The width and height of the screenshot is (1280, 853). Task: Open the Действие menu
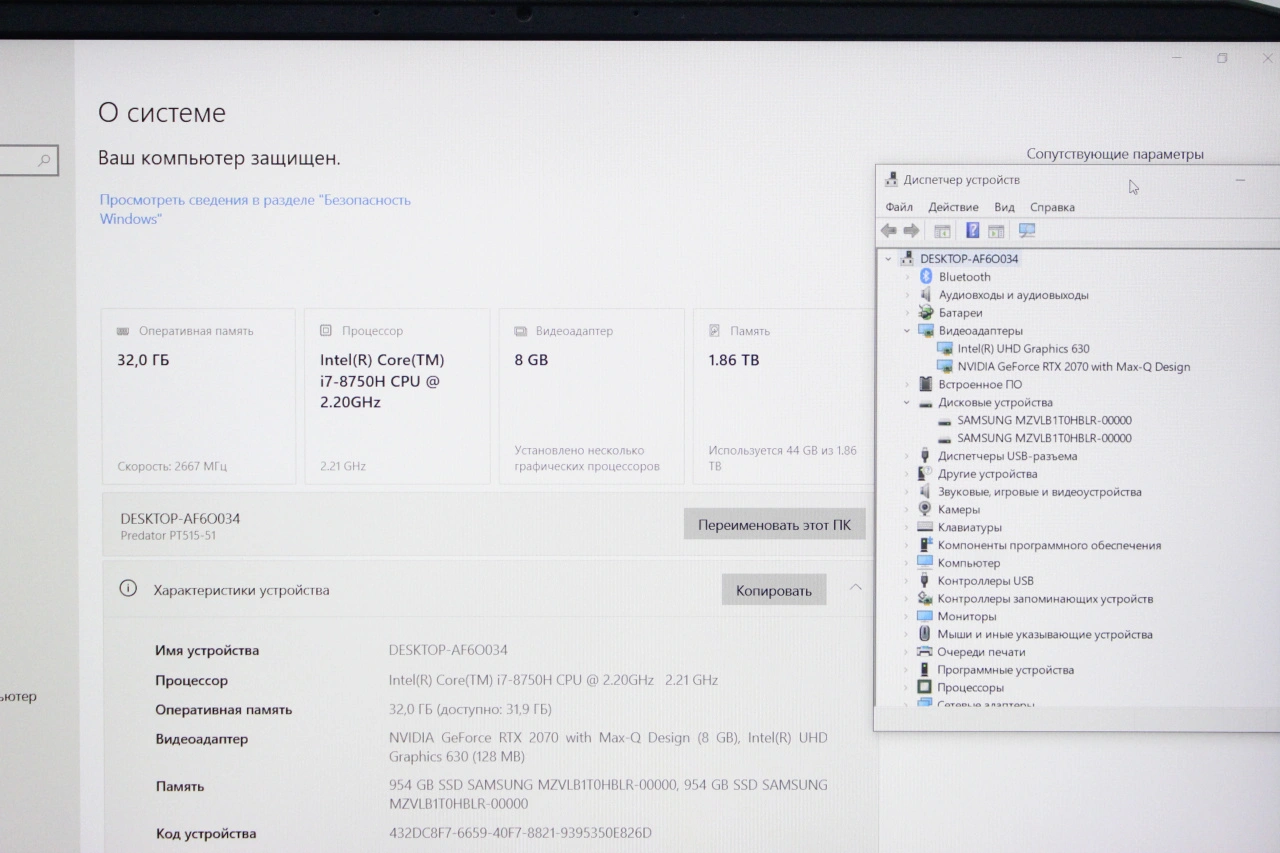tap(953, 207)
